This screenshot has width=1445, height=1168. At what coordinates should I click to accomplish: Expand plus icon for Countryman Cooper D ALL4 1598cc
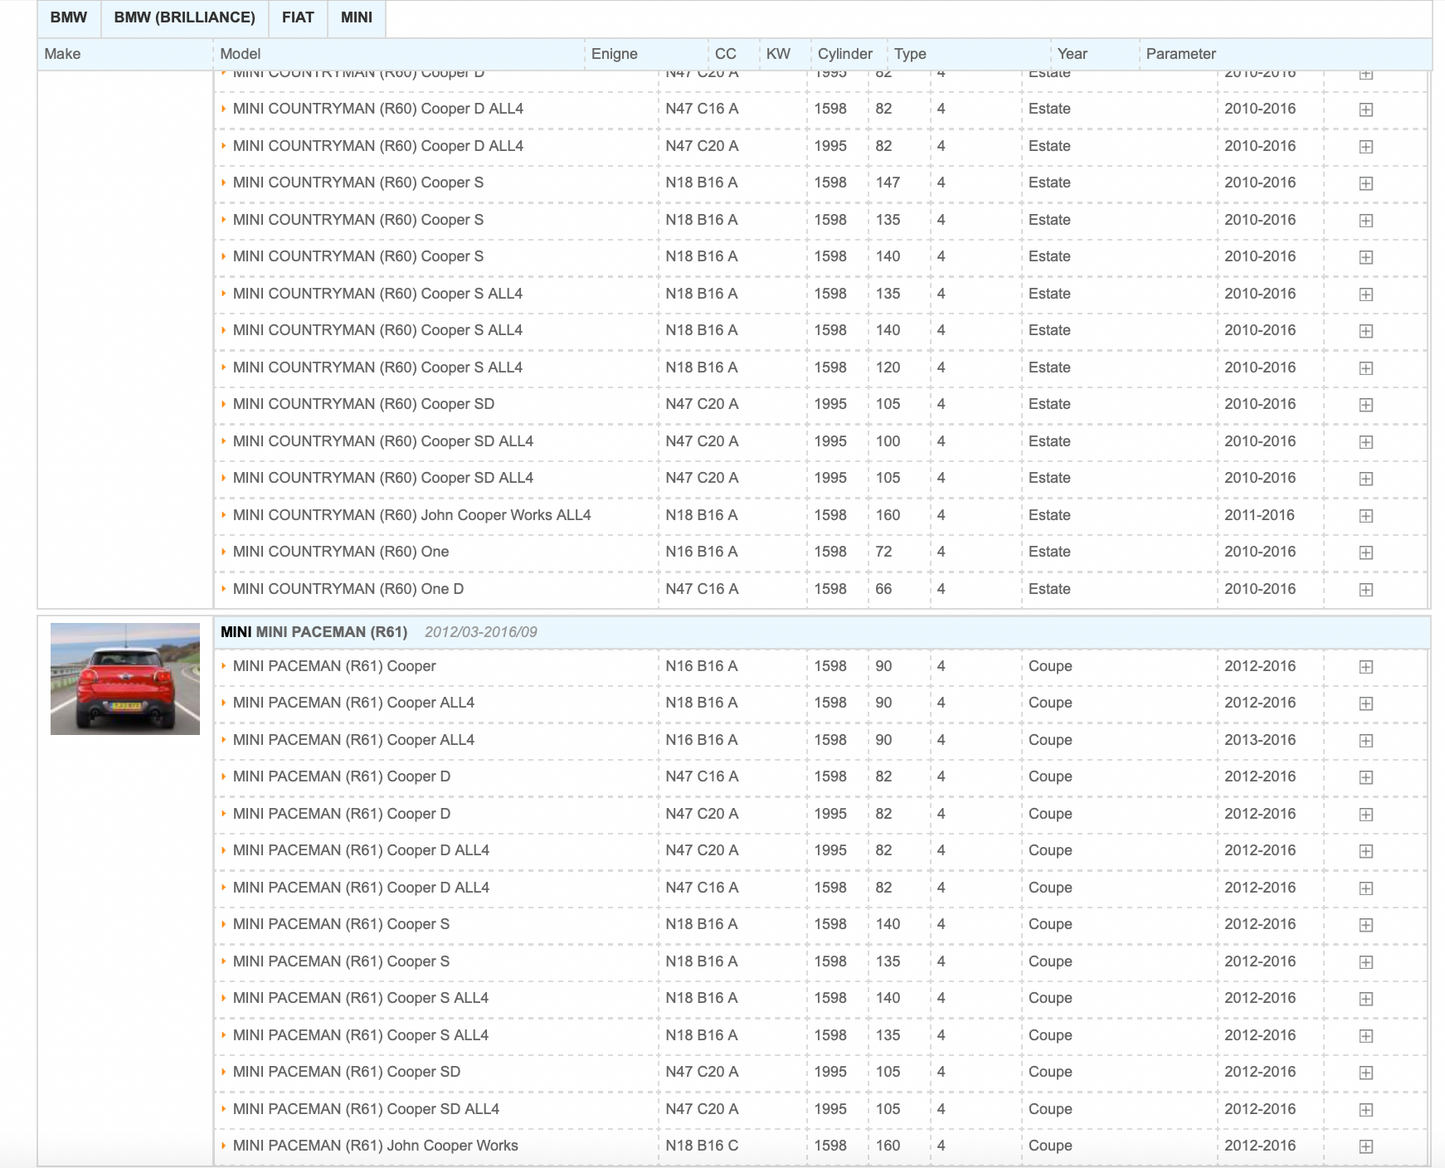1366,110
